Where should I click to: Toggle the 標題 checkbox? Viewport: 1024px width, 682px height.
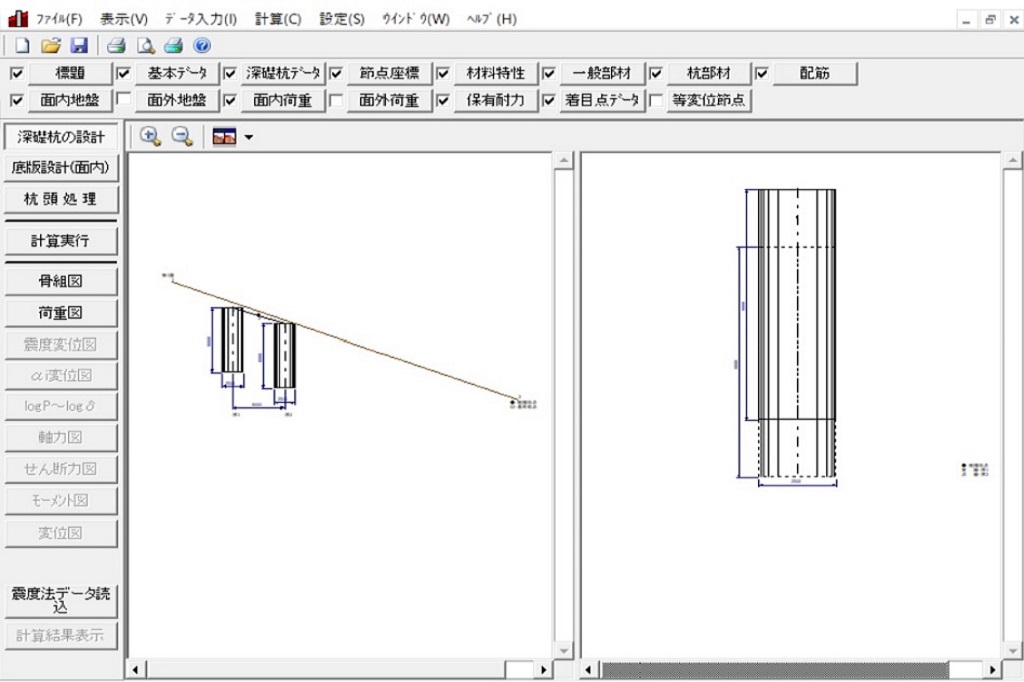(x=17, y=73)
